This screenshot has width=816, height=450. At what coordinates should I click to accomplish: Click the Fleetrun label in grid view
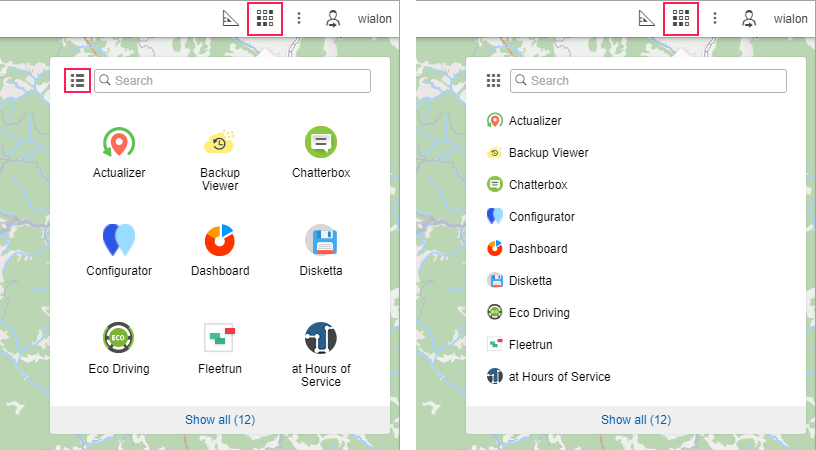pos(220,369)
